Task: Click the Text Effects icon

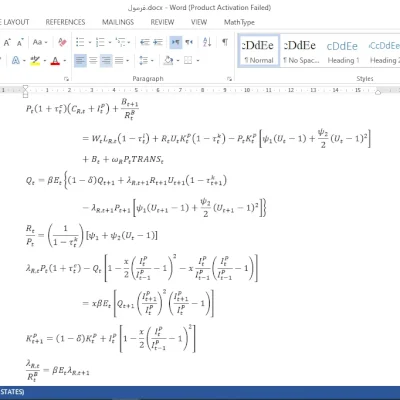Action: point(16,61)
